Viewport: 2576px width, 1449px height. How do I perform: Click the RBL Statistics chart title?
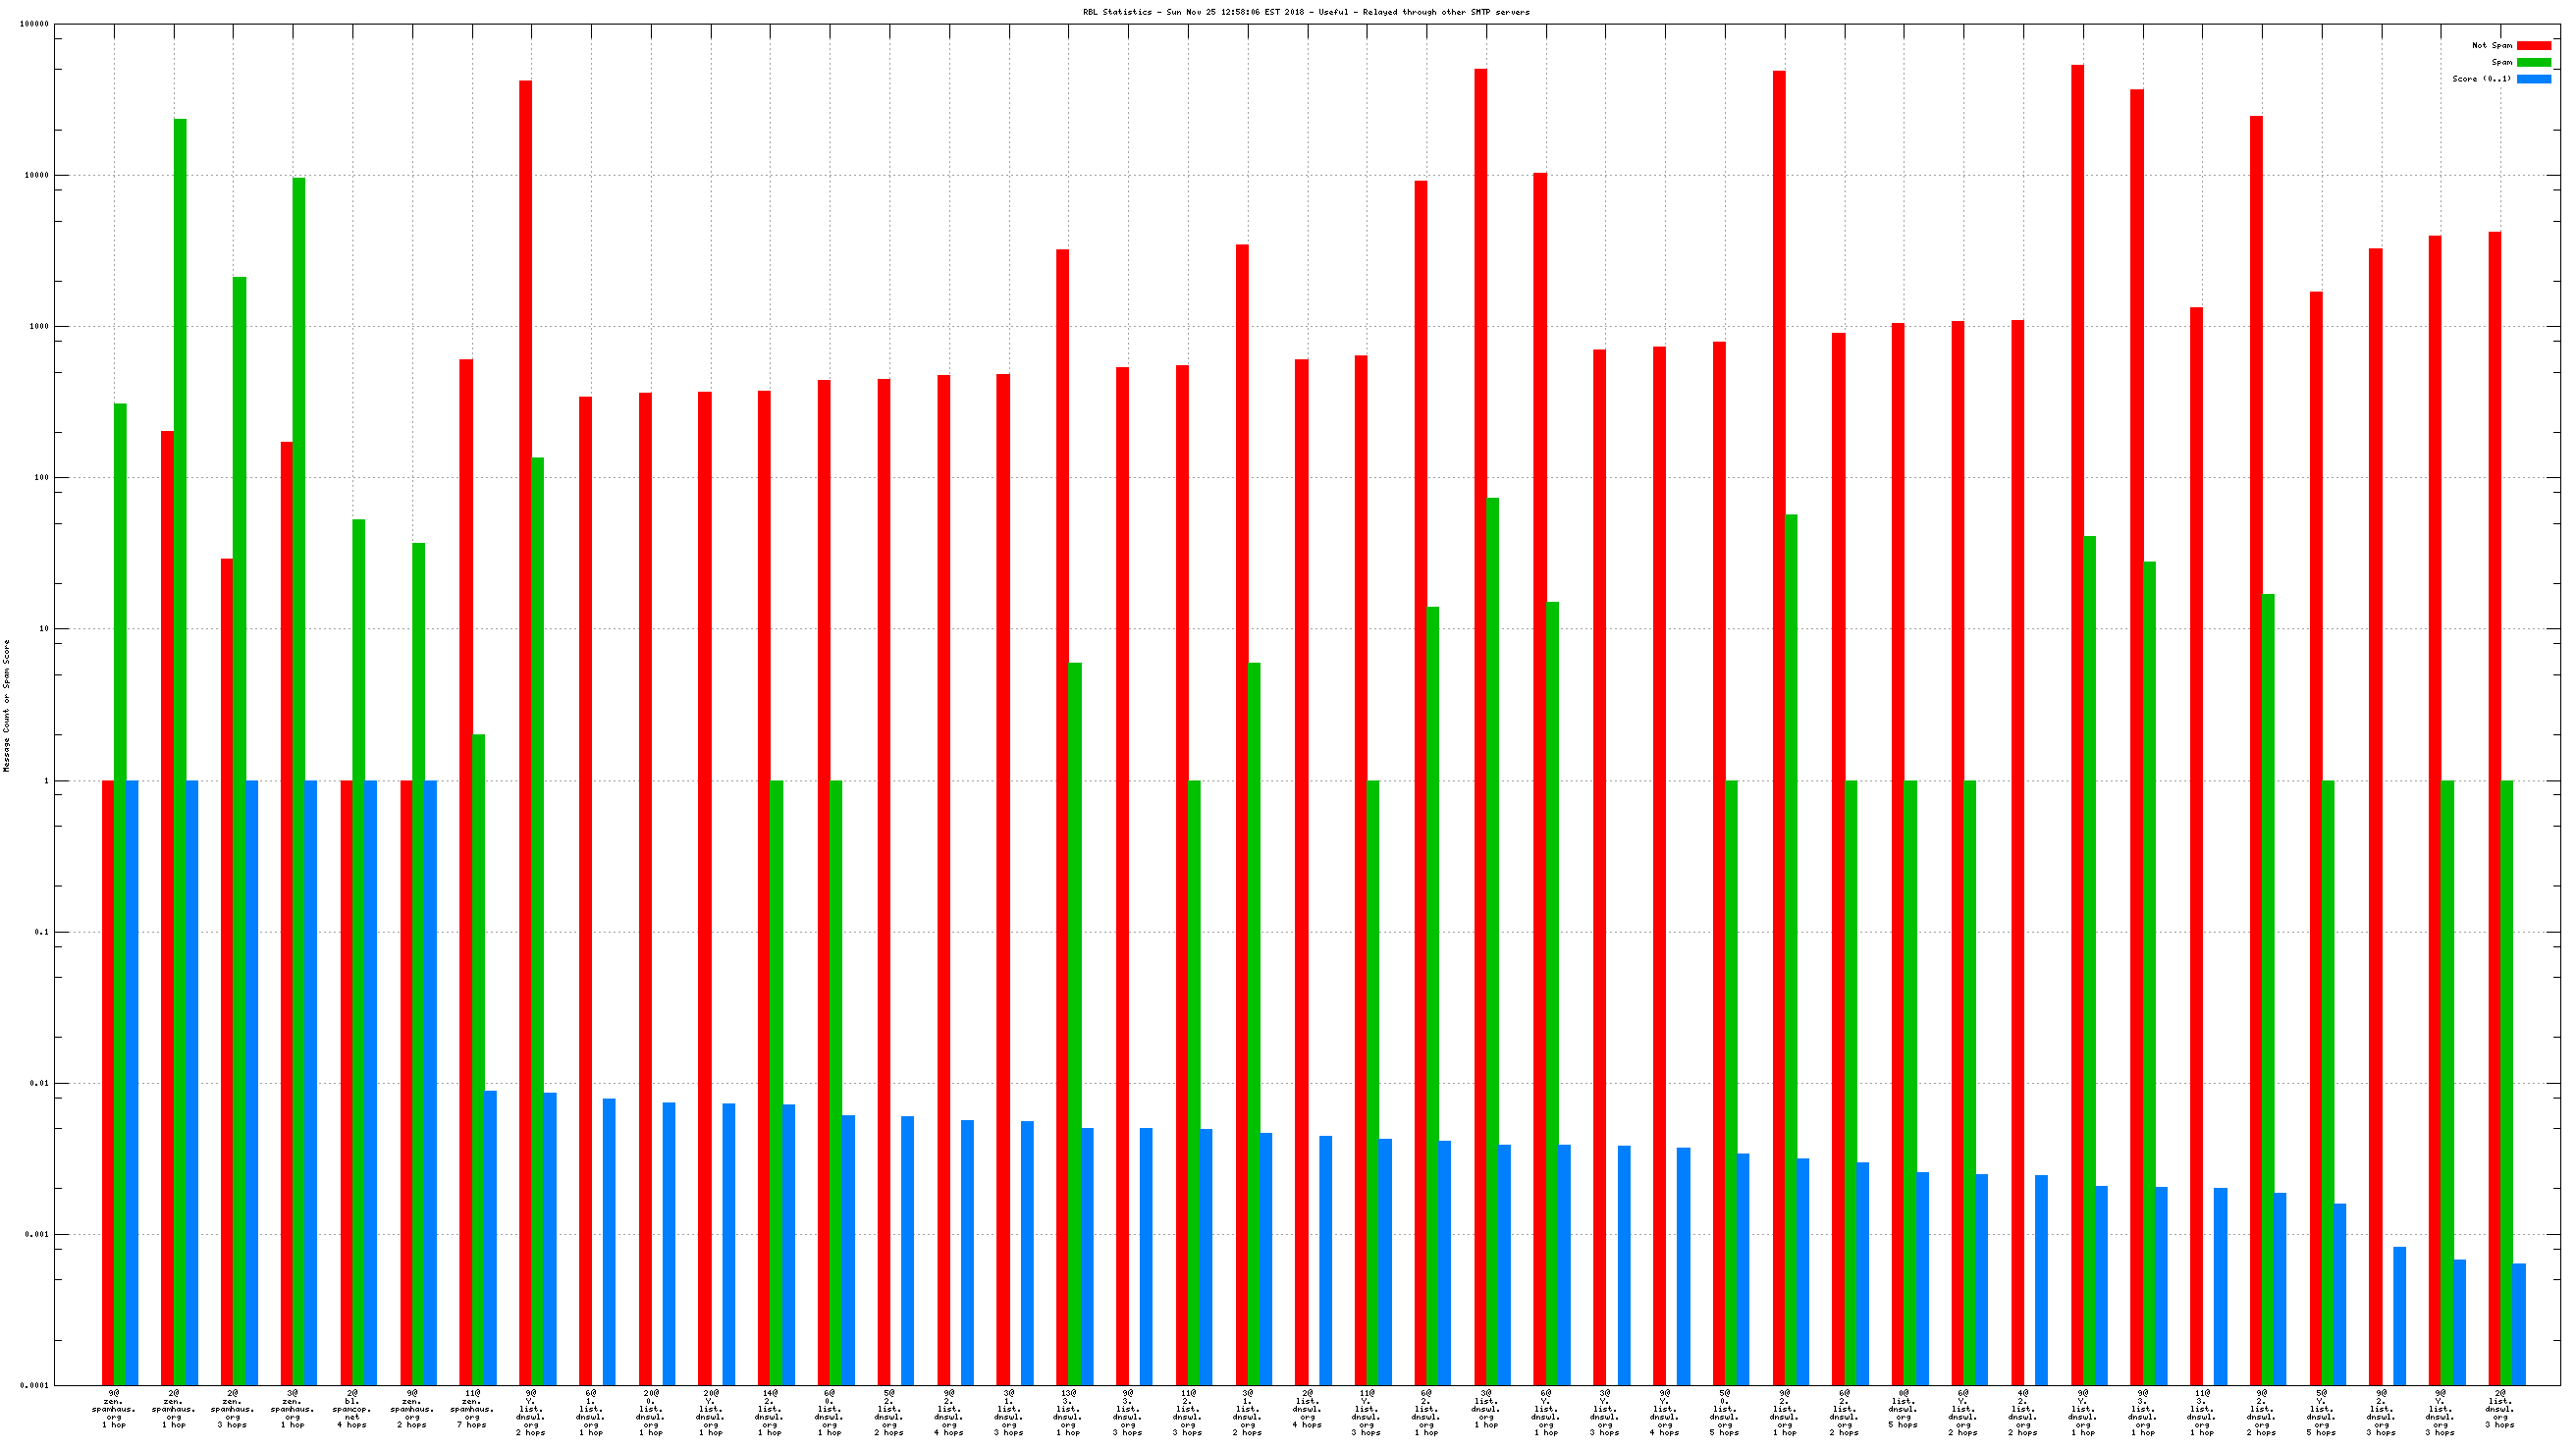coord(1305,13)
